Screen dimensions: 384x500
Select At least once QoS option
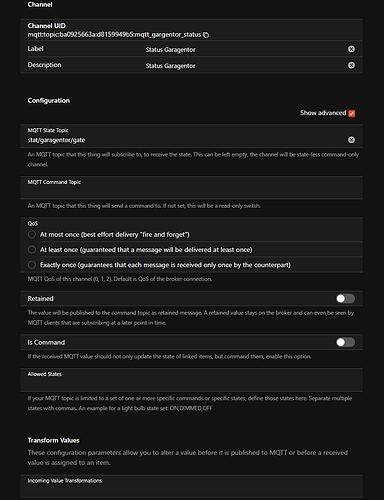[x=32, y=250]
